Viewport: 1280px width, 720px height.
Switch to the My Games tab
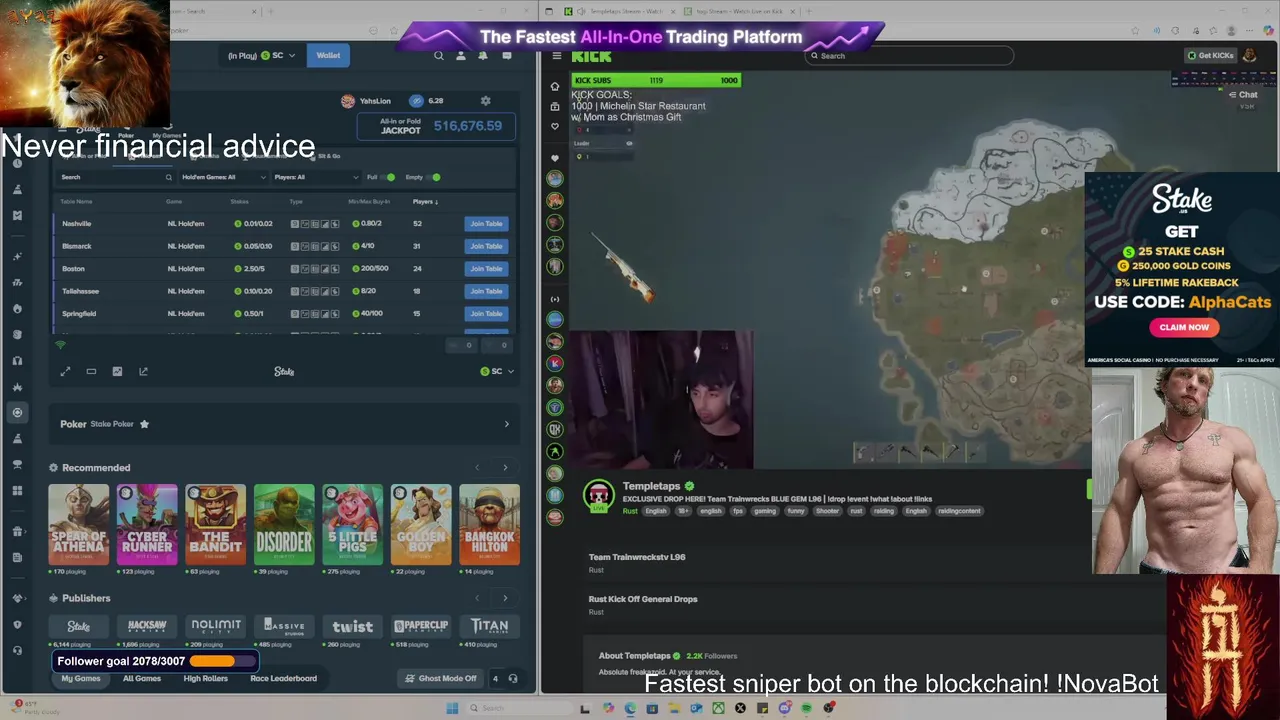pos(81,679)
